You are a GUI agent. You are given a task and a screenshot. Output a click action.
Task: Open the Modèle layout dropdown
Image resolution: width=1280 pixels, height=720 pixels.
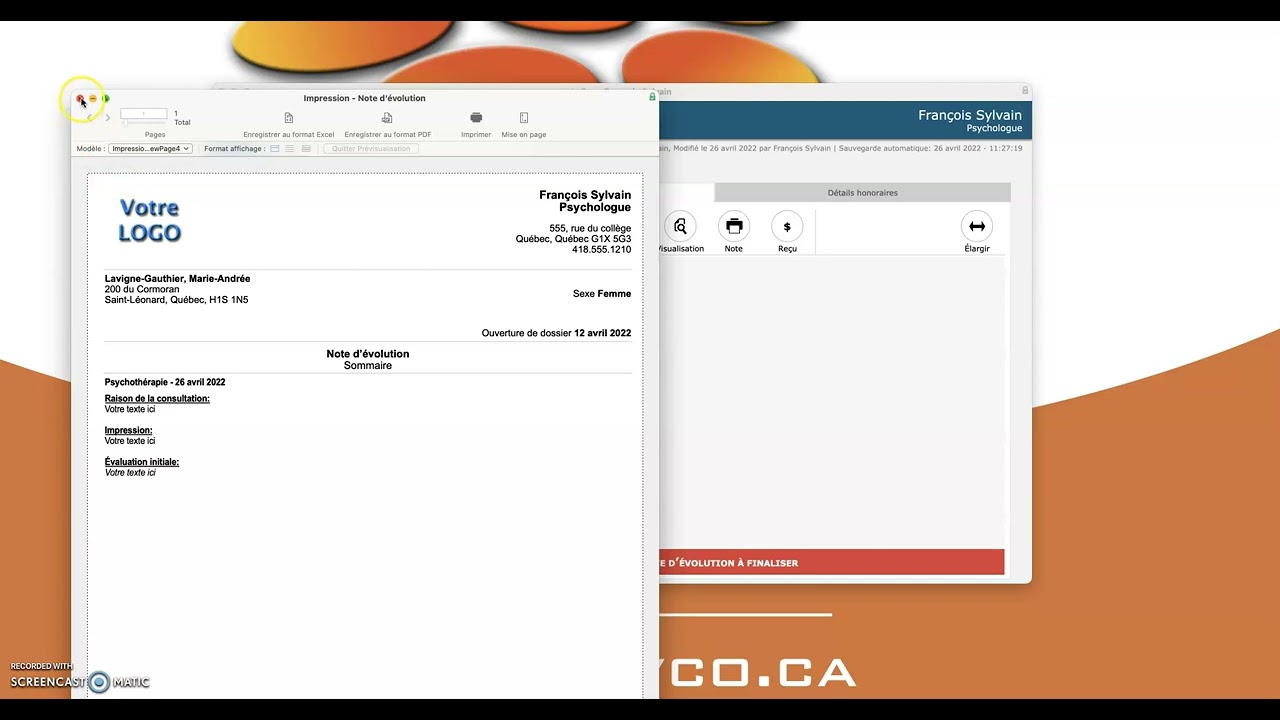coord(149,149)
